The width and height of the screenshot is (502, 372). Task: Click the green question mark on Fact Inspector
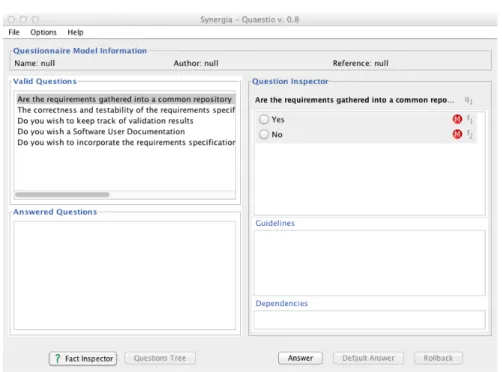tap(57, 359)
